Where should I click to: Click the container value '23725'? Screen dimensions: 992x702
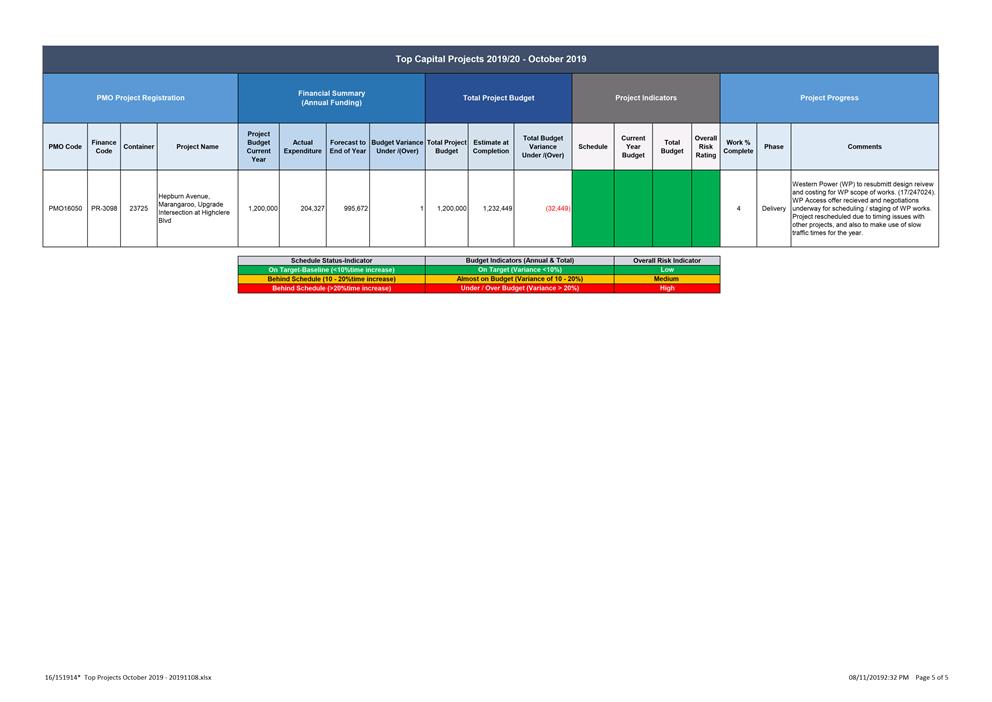pyautogui.click(x=139, y=208)
